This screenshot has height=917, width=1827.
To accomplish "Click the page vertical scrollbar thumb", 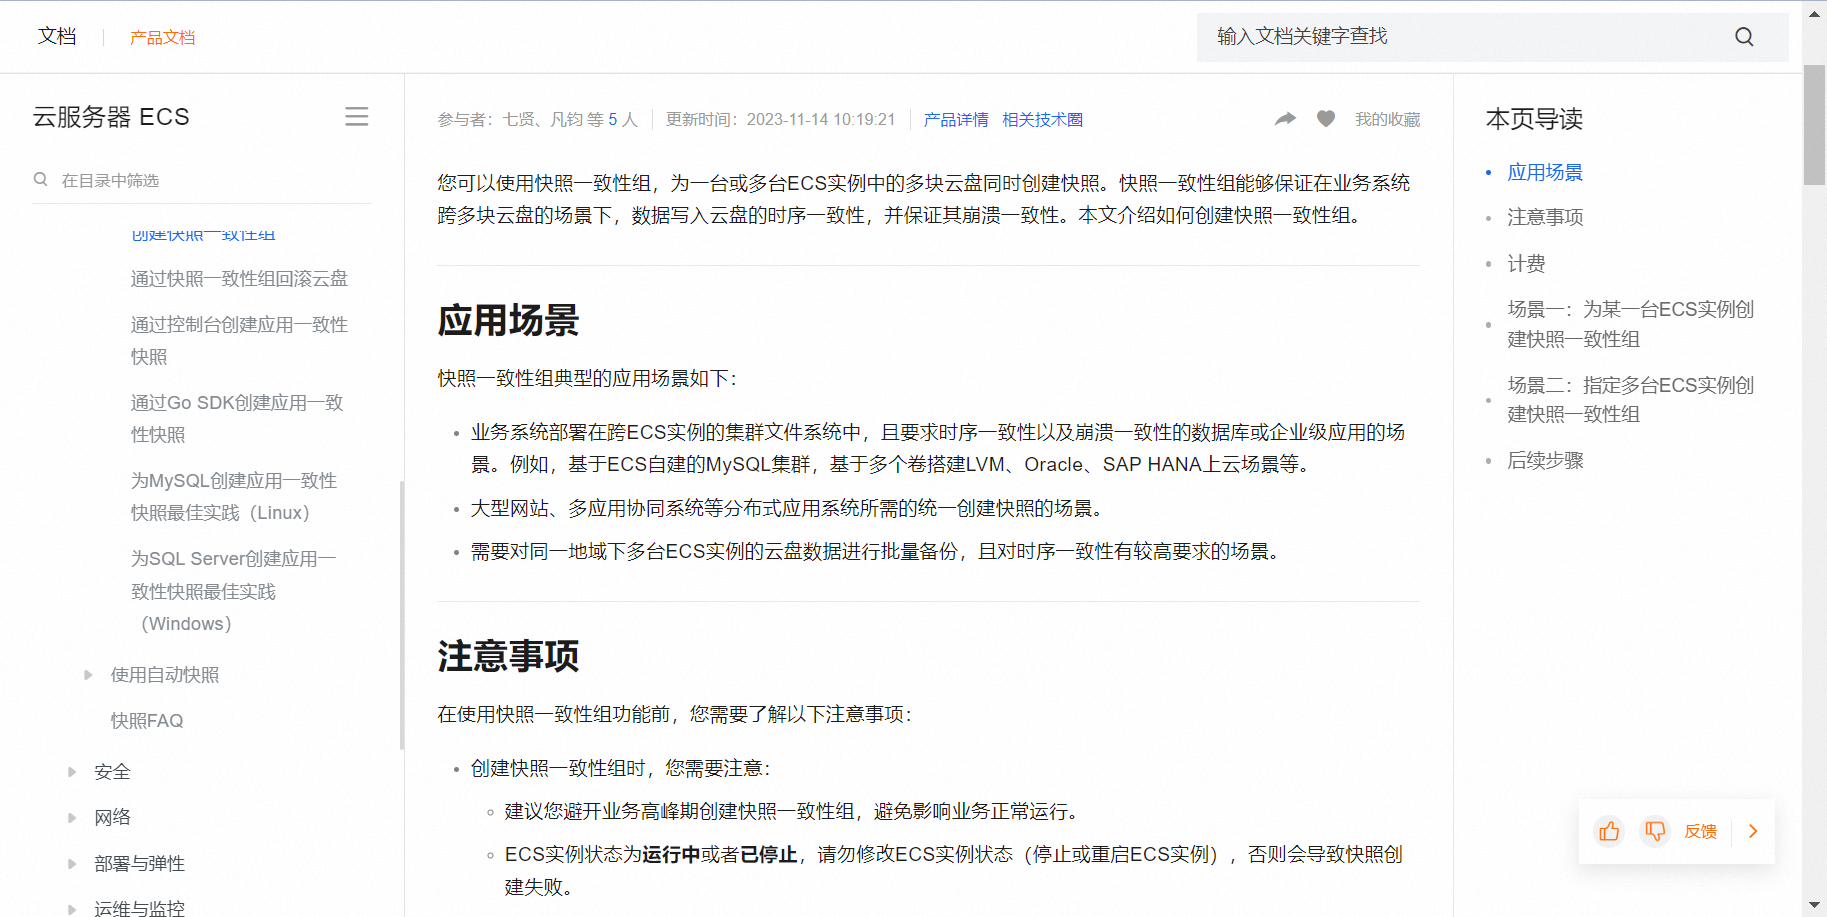I will click(x=1814, y=125).
